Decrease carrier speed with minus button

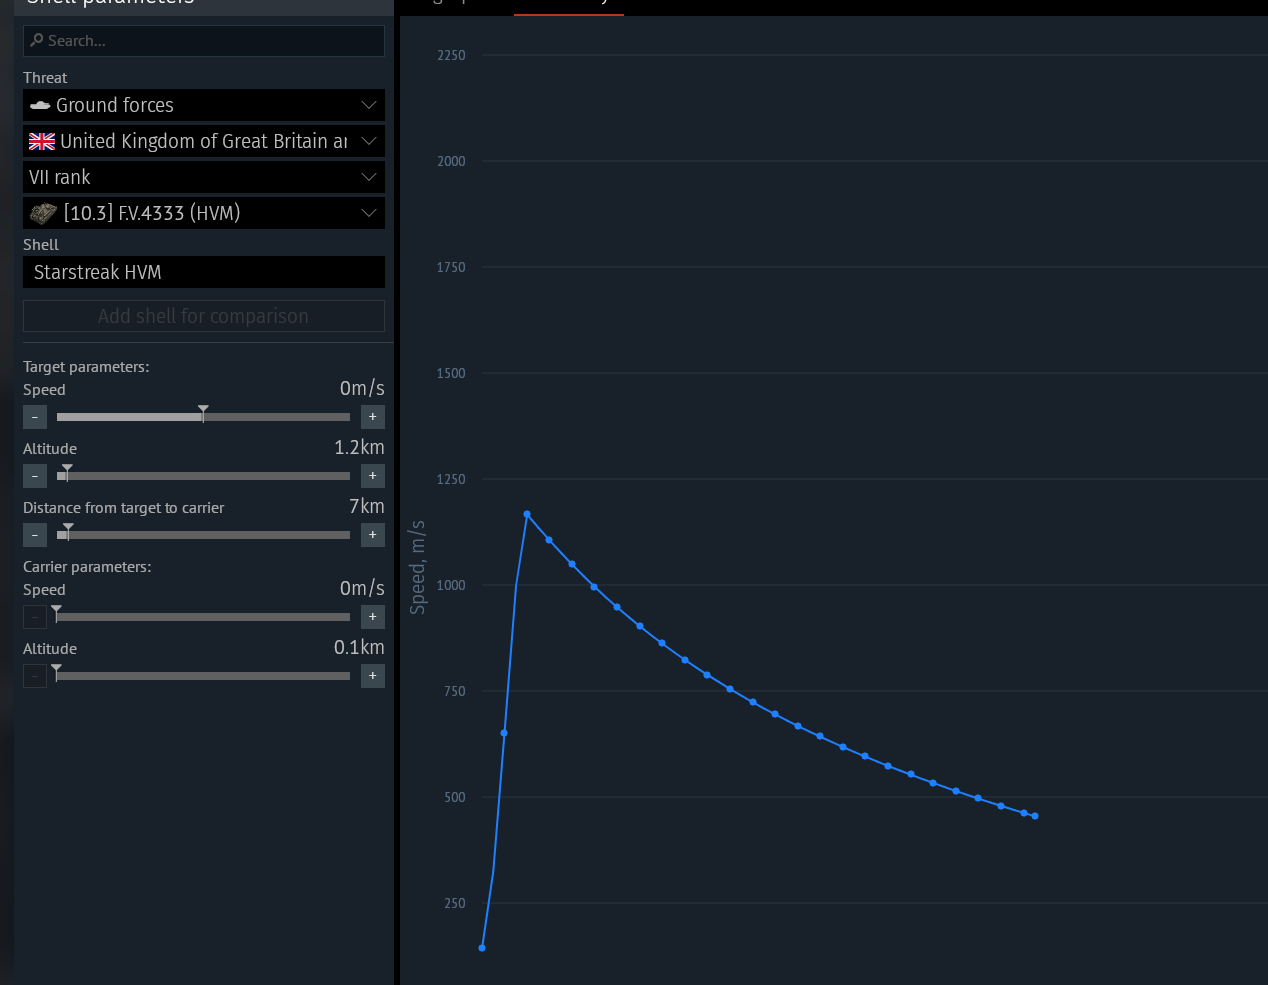pyautogui.click(x=35, y=617)
